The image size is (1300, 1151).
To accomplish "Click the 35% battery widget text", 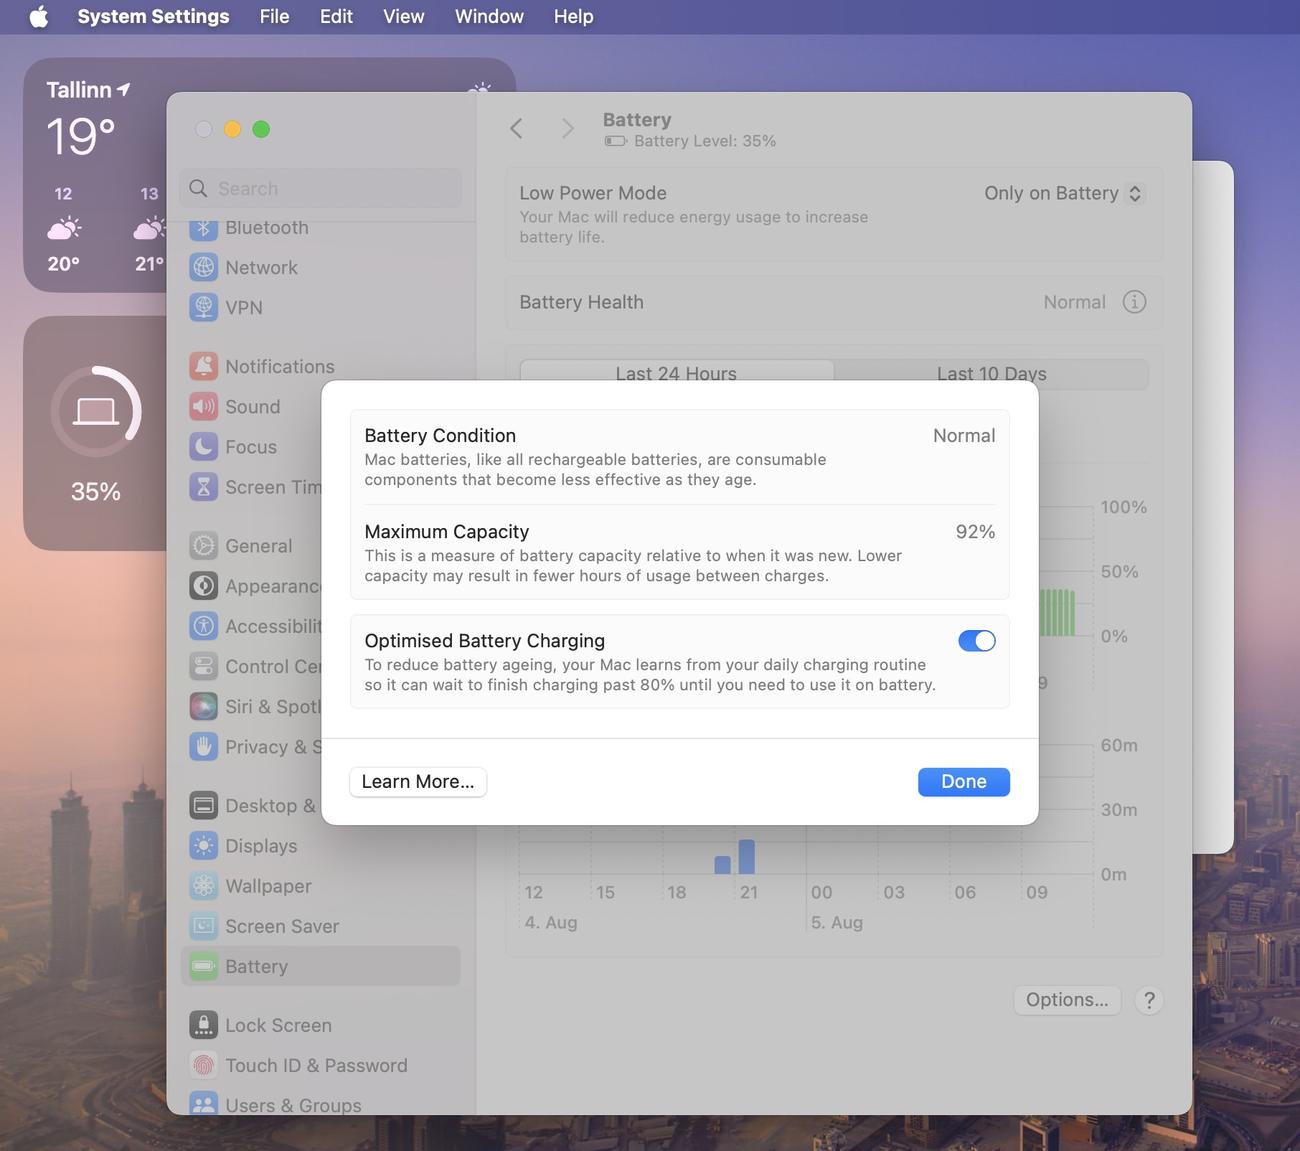I will click(x=96, y=492).
